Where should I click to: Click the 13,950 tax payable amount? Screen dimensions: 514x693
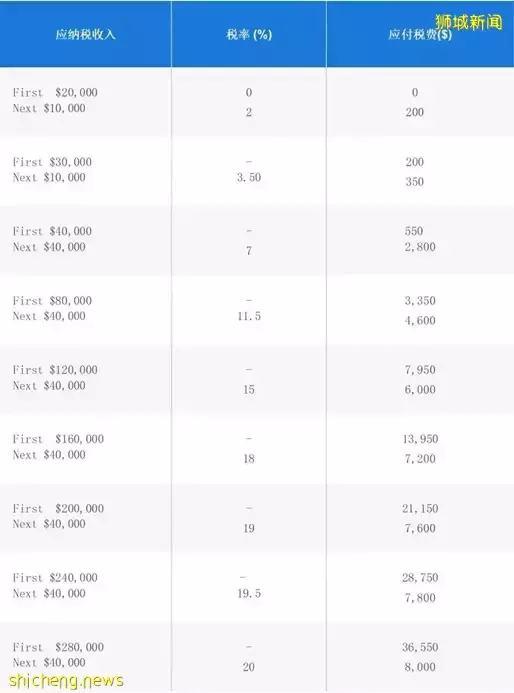pyautogui.click(x=420, y=439)
